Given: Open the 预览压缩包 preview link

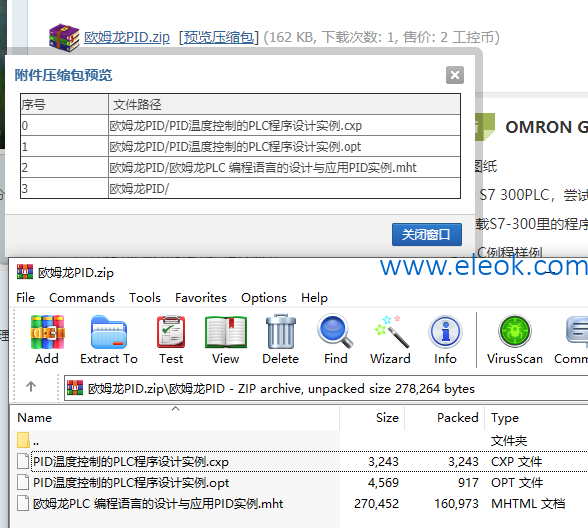Looking at the screenshot, I should (x=219, y=38).
